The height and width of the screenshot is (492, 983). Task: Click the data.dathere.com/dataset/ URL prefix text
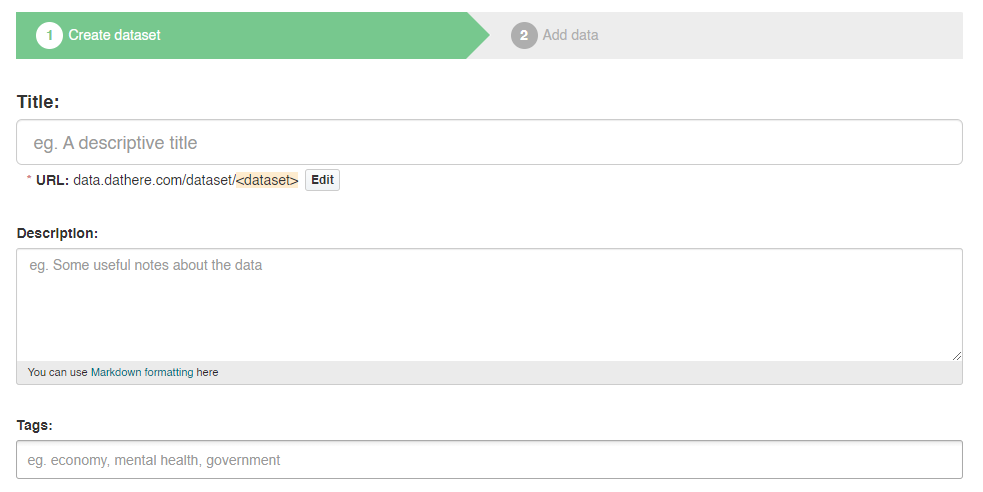154,181
